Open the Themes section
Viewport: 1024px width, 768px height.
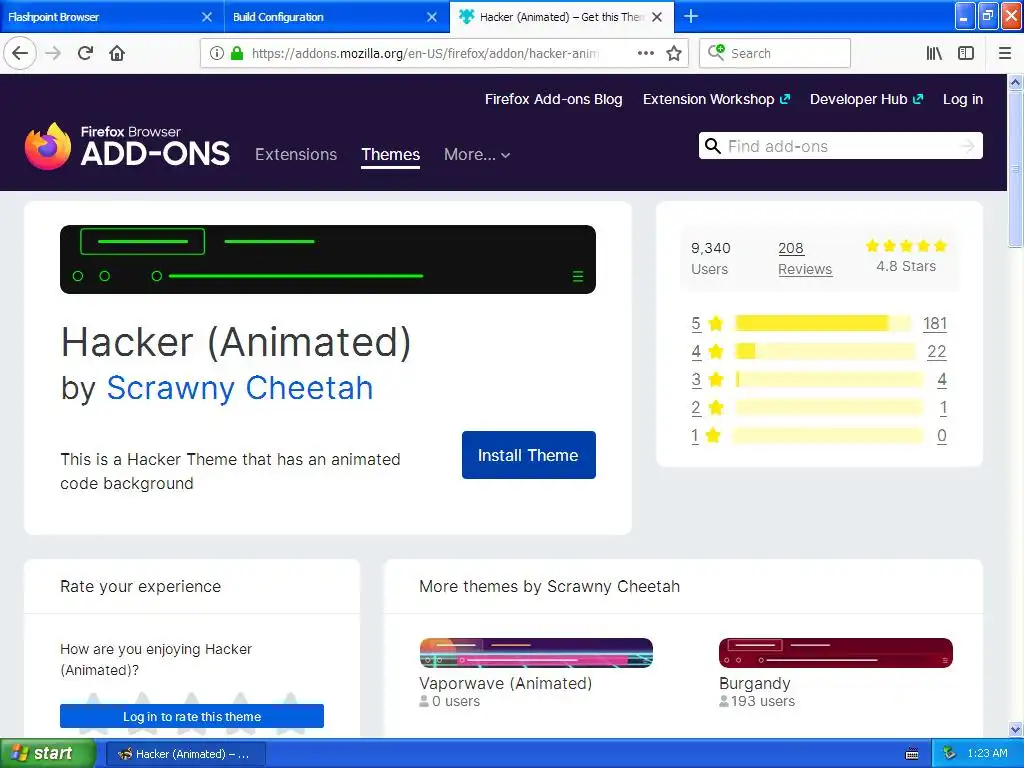coord(391,154)
